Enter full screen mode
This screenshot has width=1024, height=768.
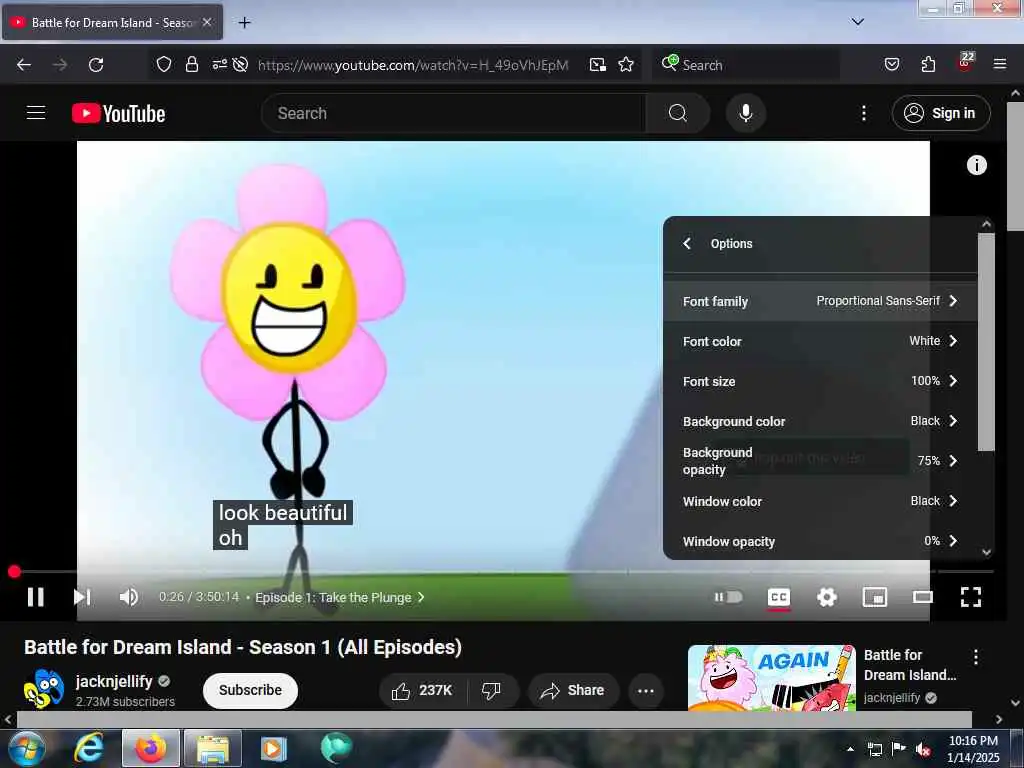click(970, 597)
